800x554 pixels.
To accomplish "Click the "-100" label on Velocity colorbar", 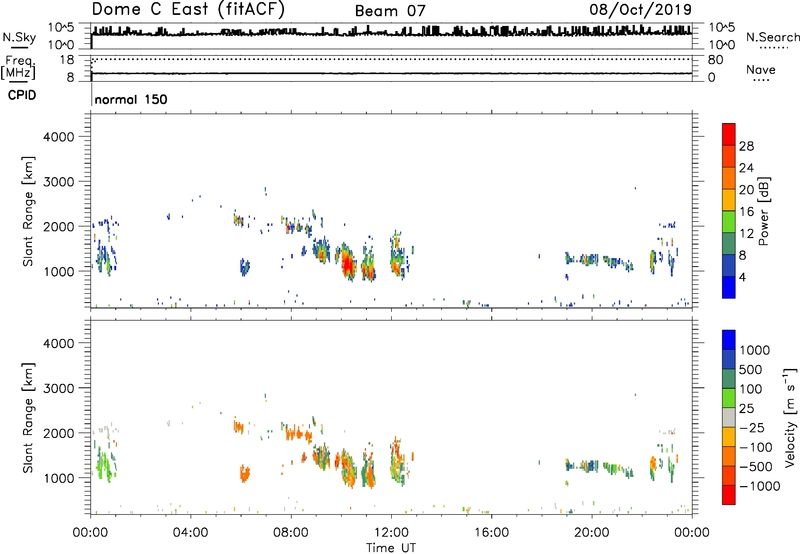I will point(756,447).
